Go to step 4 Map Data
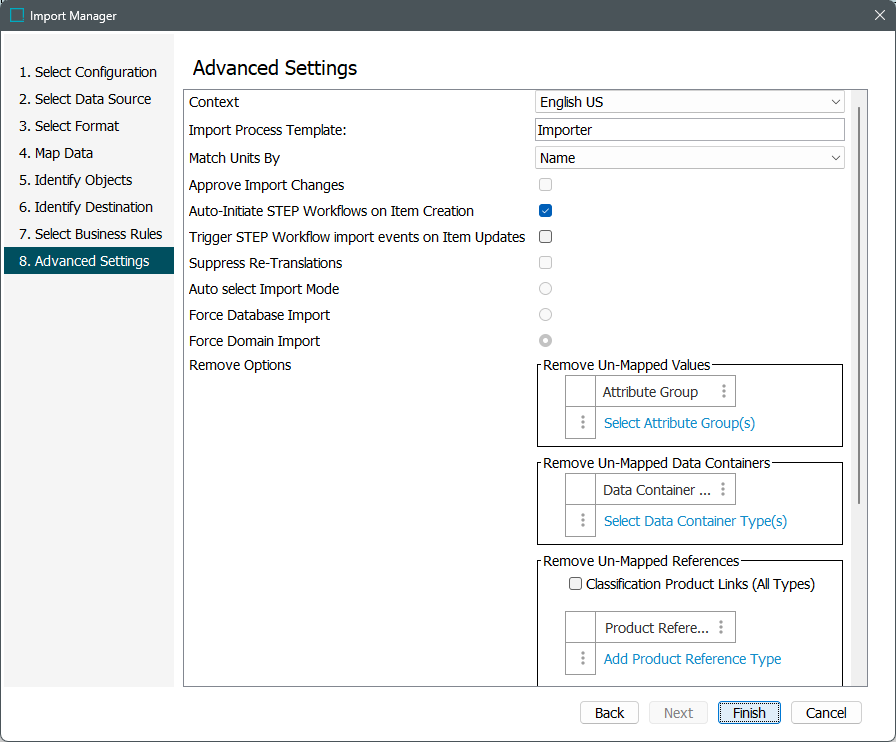The height and width of the screenshot is (742, 896). click(56, 153)
